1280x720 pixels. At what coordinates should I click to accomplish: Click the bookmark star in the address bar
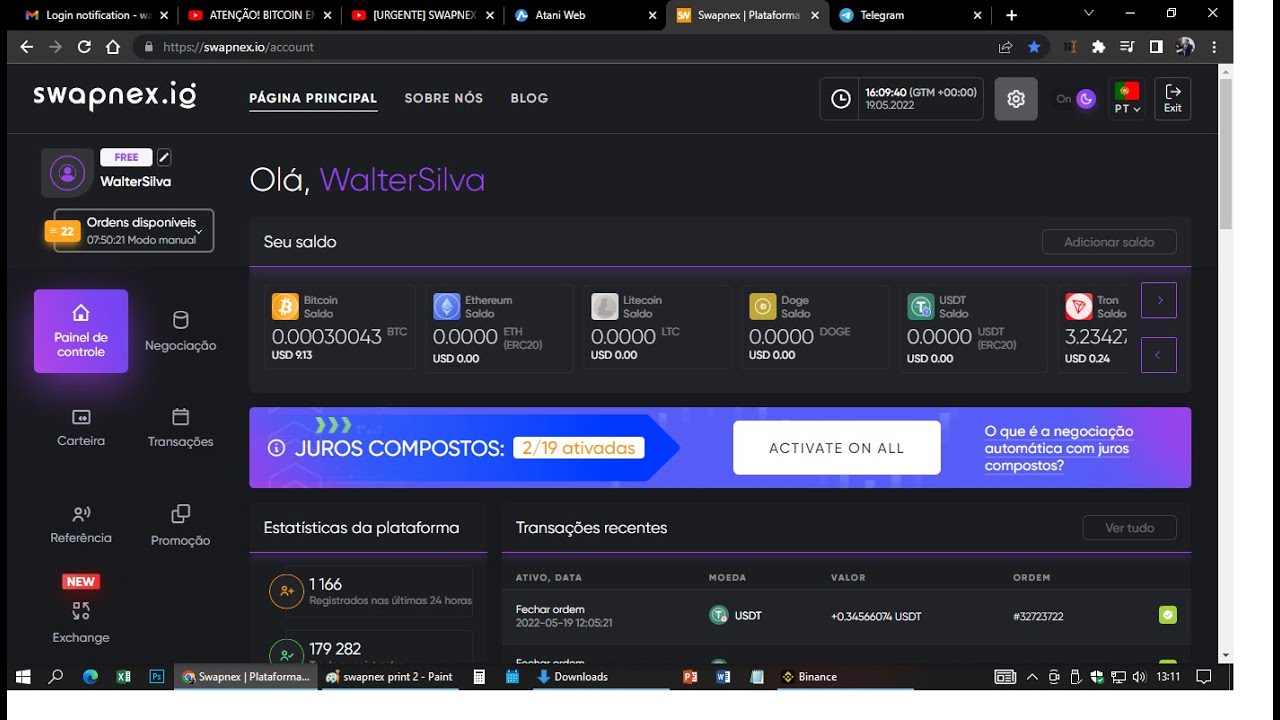(x=1034, y=47)
